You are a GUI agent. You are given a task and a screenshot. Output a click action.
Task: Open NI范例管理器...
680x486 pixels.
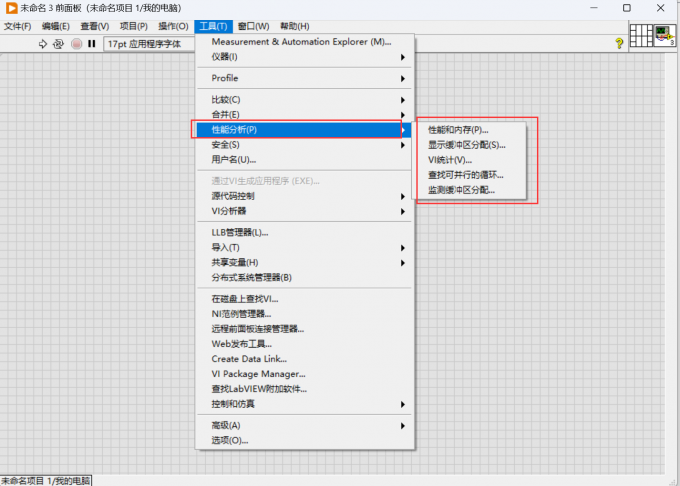(304, 314)
